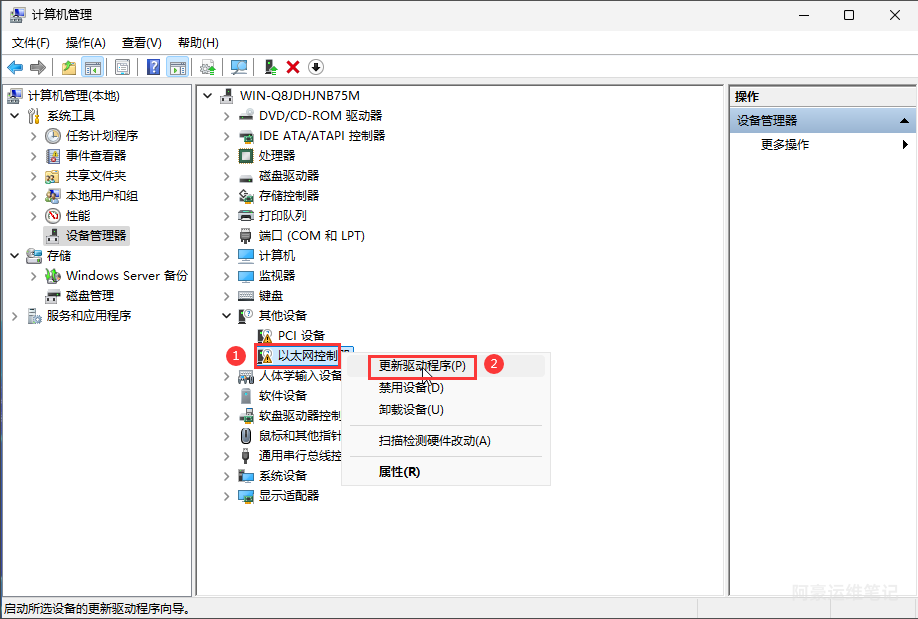The width and height of the screenshot is (918, 619).
Task: Expand the DVD/CD-ROM 驱动器 node
Action: pyautogui.click(x=227, y=116)
